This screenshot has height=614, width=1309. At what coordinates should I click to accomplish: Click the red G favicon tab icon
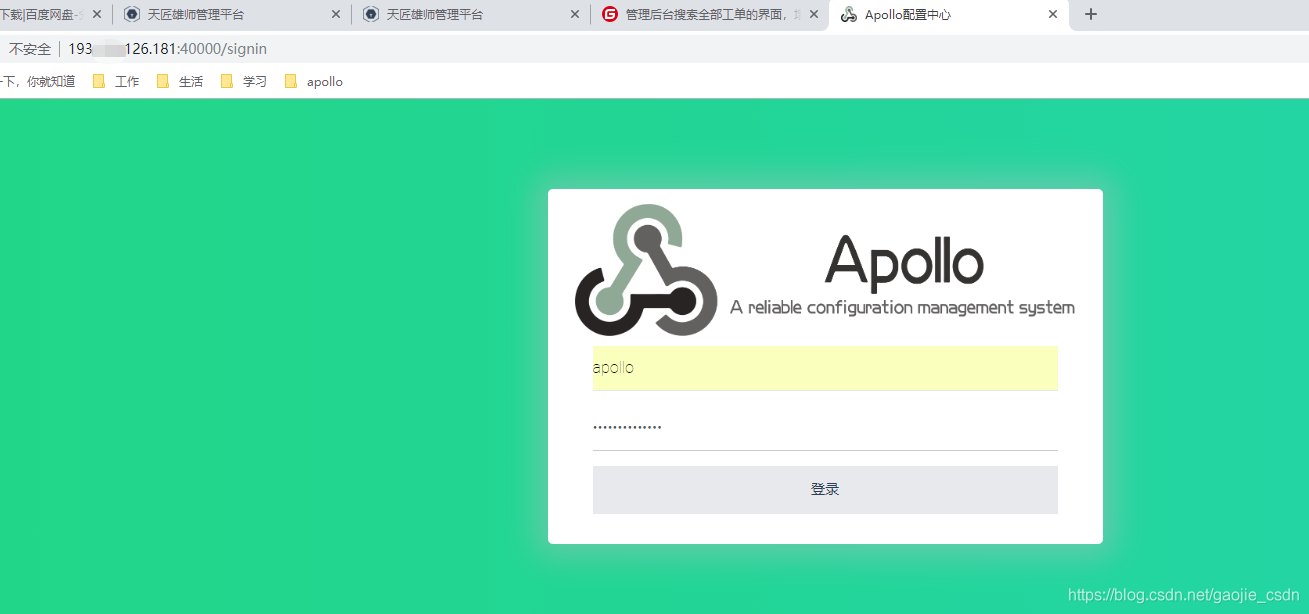[610, 15]
